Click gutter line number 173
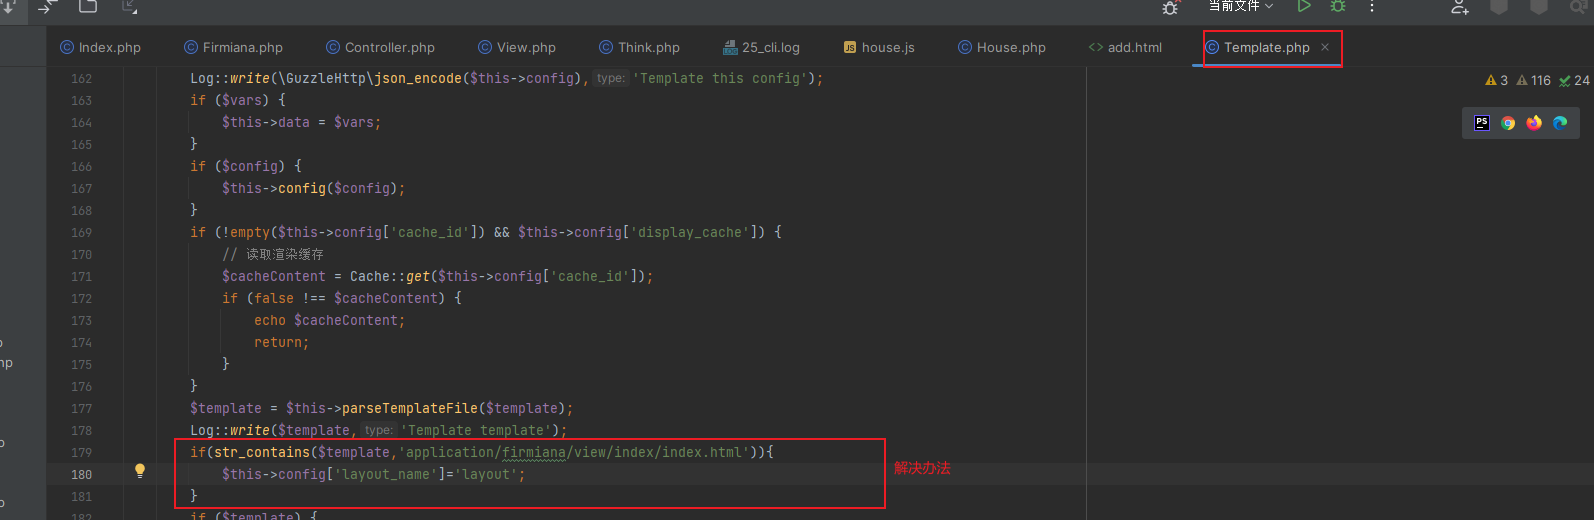Viewport: 1594px width, 520px height. click(x=81, y=321)
